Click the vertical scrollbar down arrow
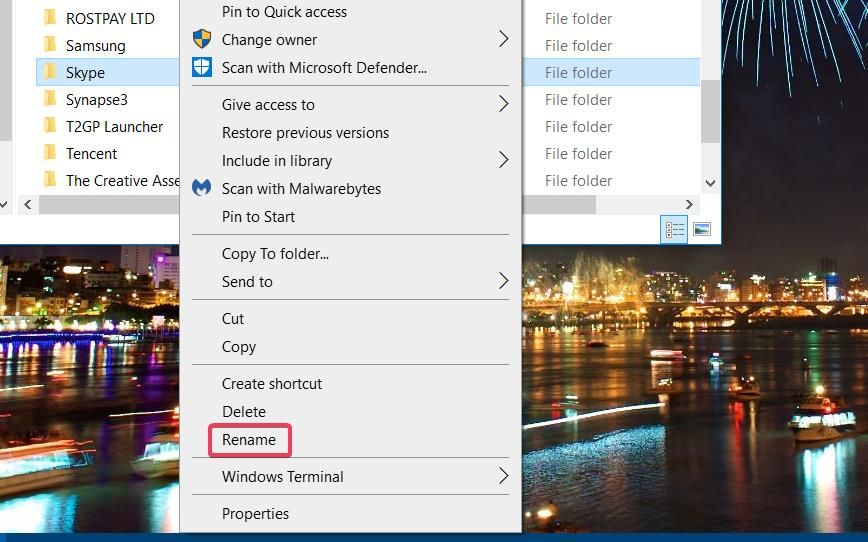 click(x=711, y=183)
